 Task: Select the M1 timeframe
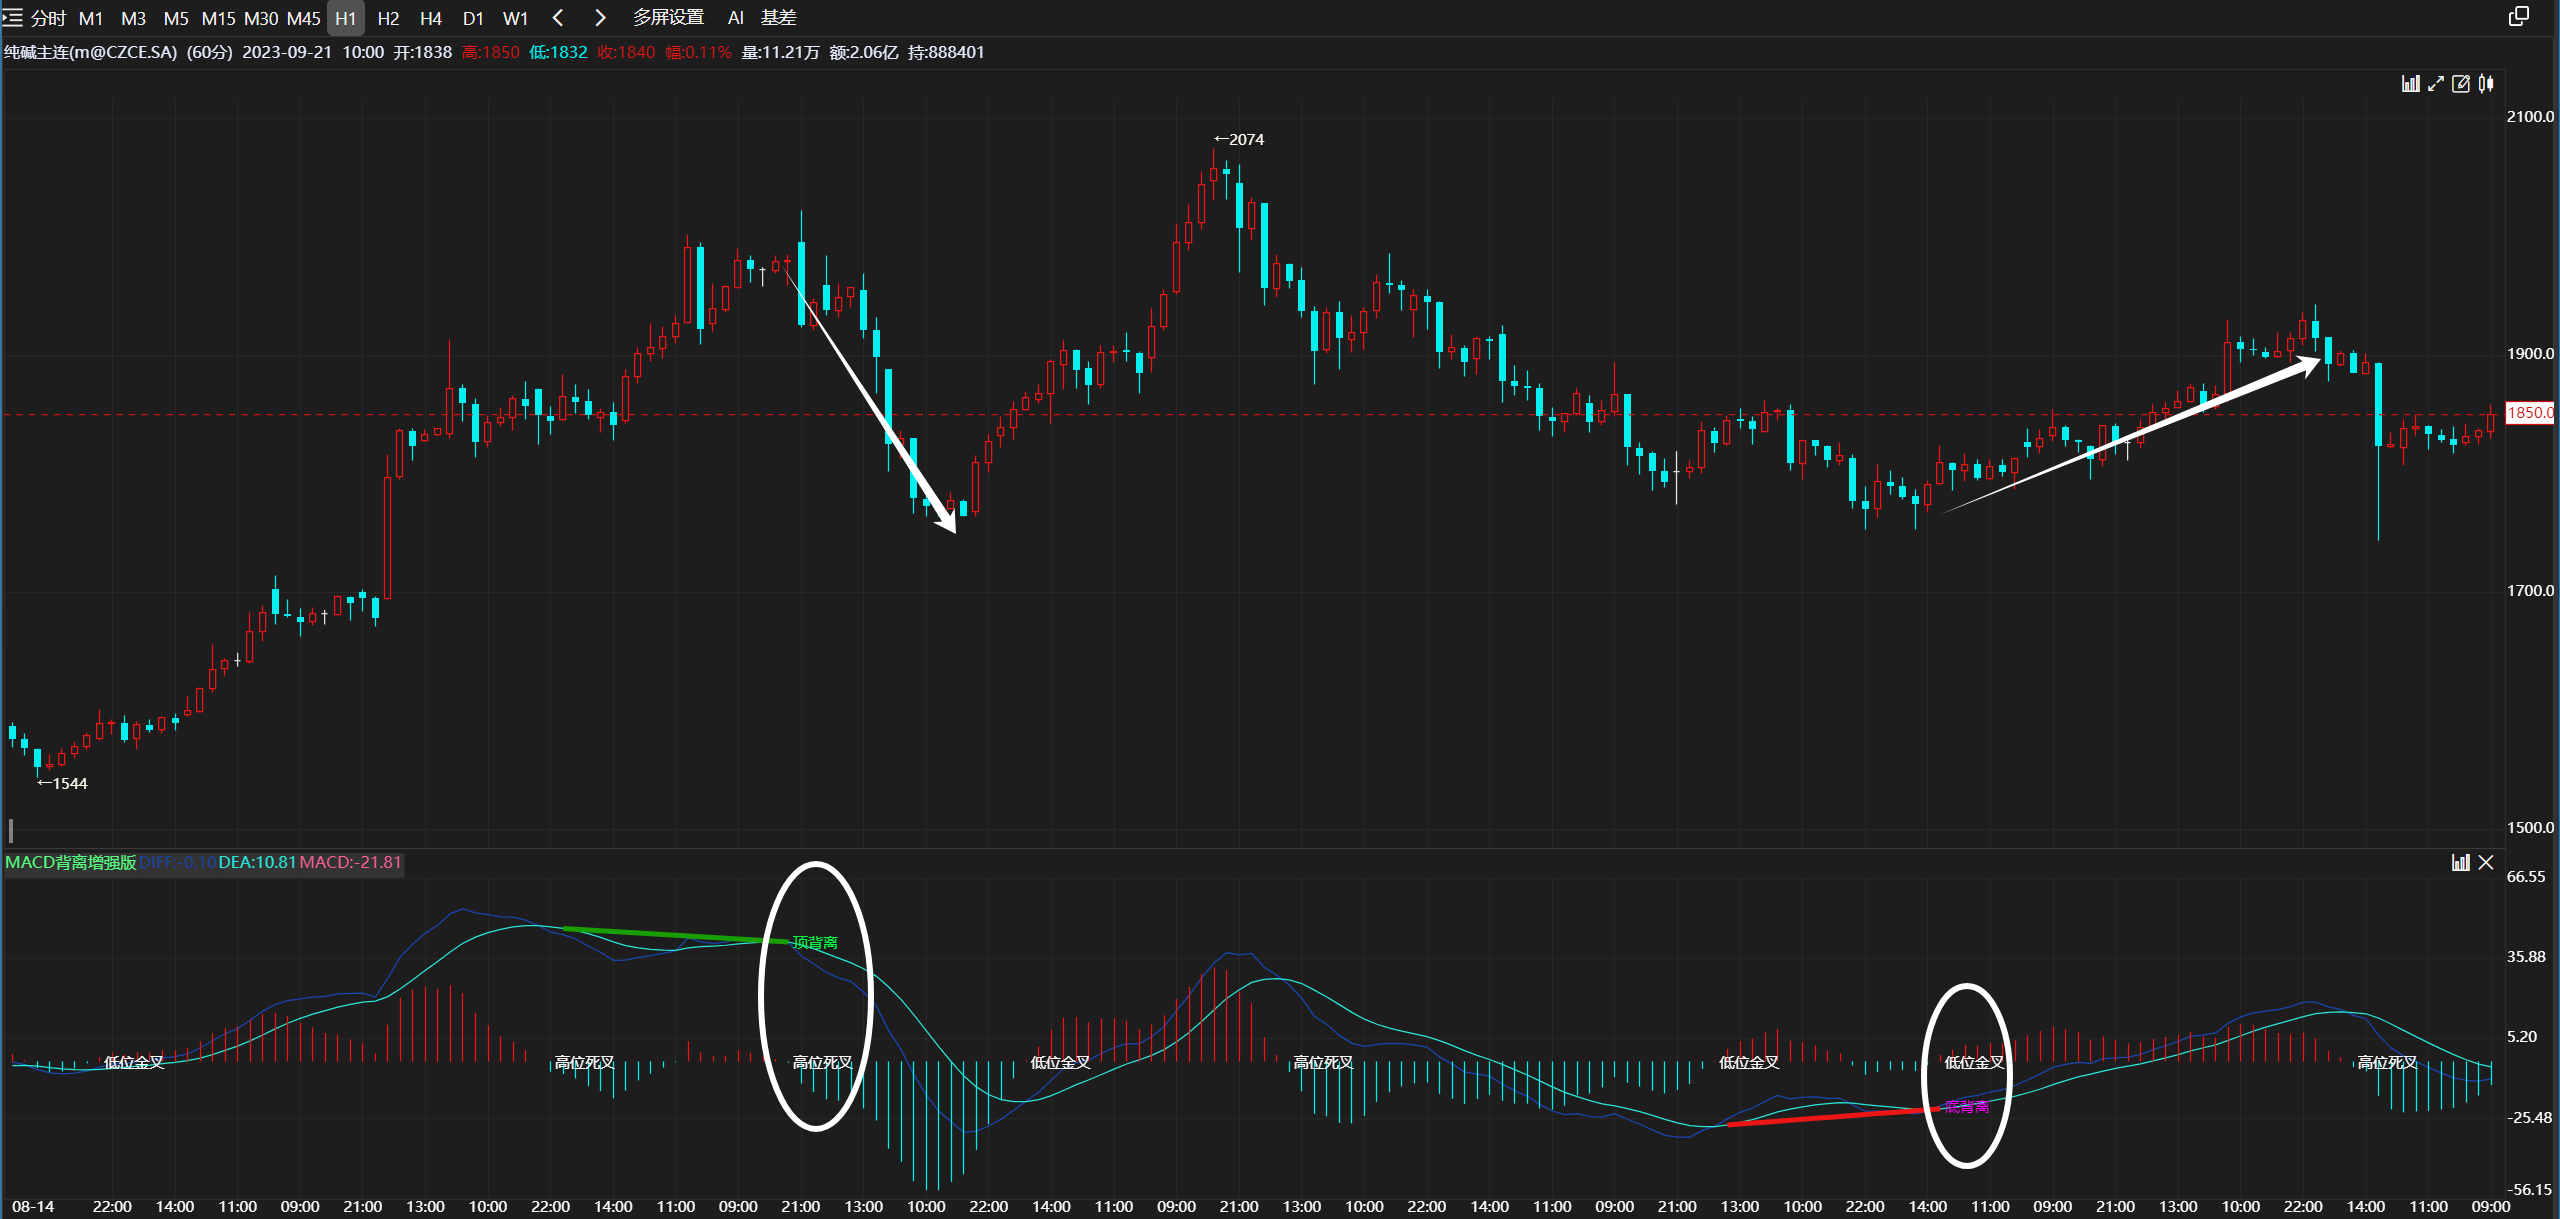tap(91, 18)
